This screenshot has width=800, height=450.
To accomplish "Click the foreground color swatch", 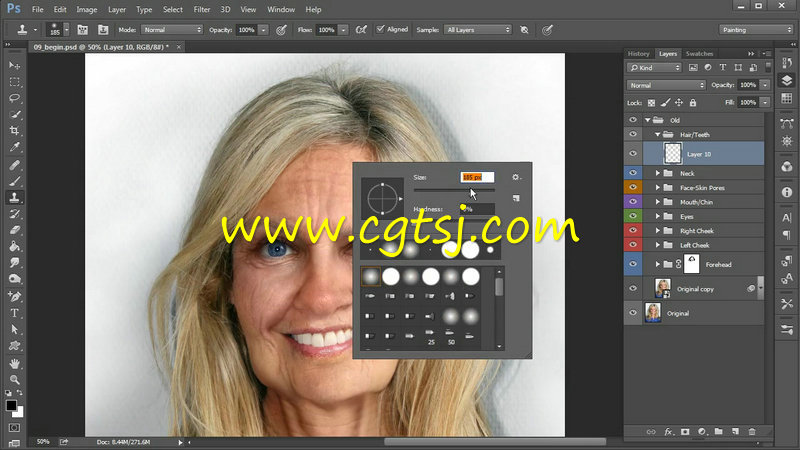I will (x=11, y=406).
